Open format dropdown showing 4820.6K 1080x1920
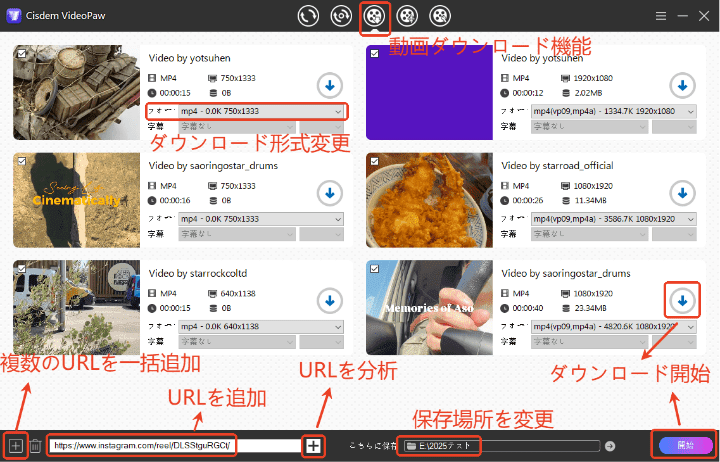This screenshot has width=720, height=462. click(614, 327)
